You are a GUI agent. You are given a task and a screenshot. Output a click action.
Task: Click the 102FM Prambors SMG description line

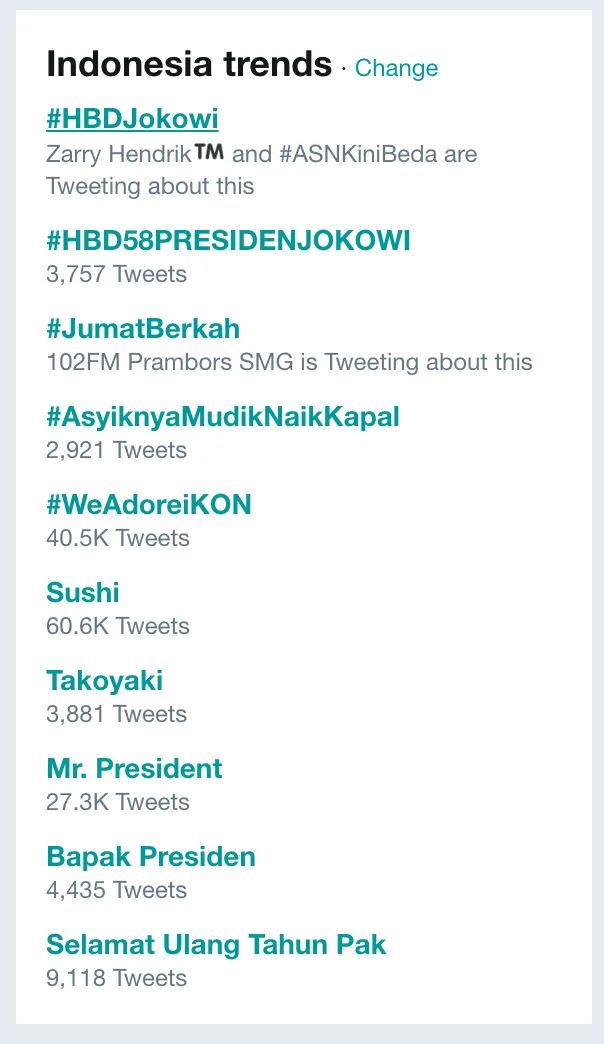coord(289,362)
